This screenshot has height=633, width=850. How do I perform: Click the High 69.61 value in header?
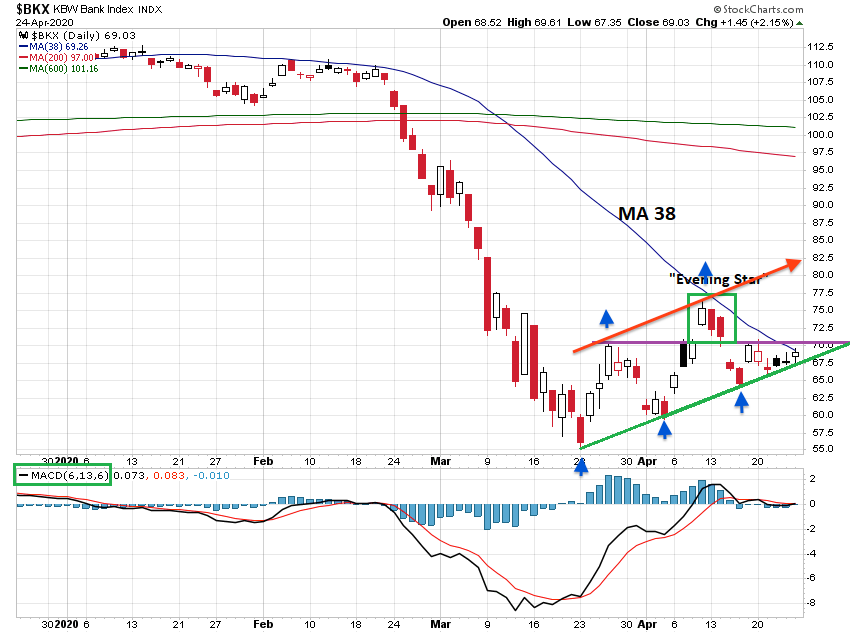coord(534,22)
